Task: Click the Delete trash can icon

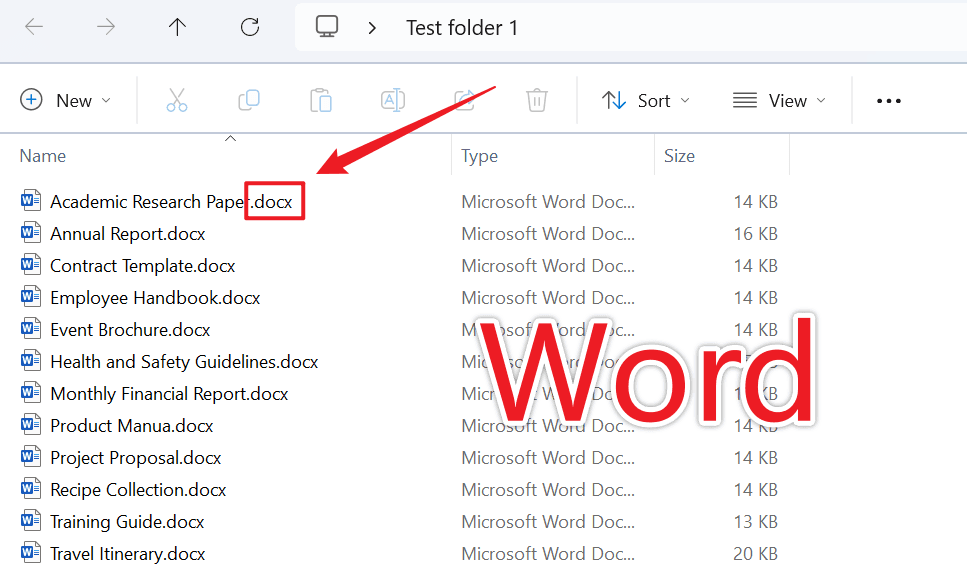Action: (537, 100)
